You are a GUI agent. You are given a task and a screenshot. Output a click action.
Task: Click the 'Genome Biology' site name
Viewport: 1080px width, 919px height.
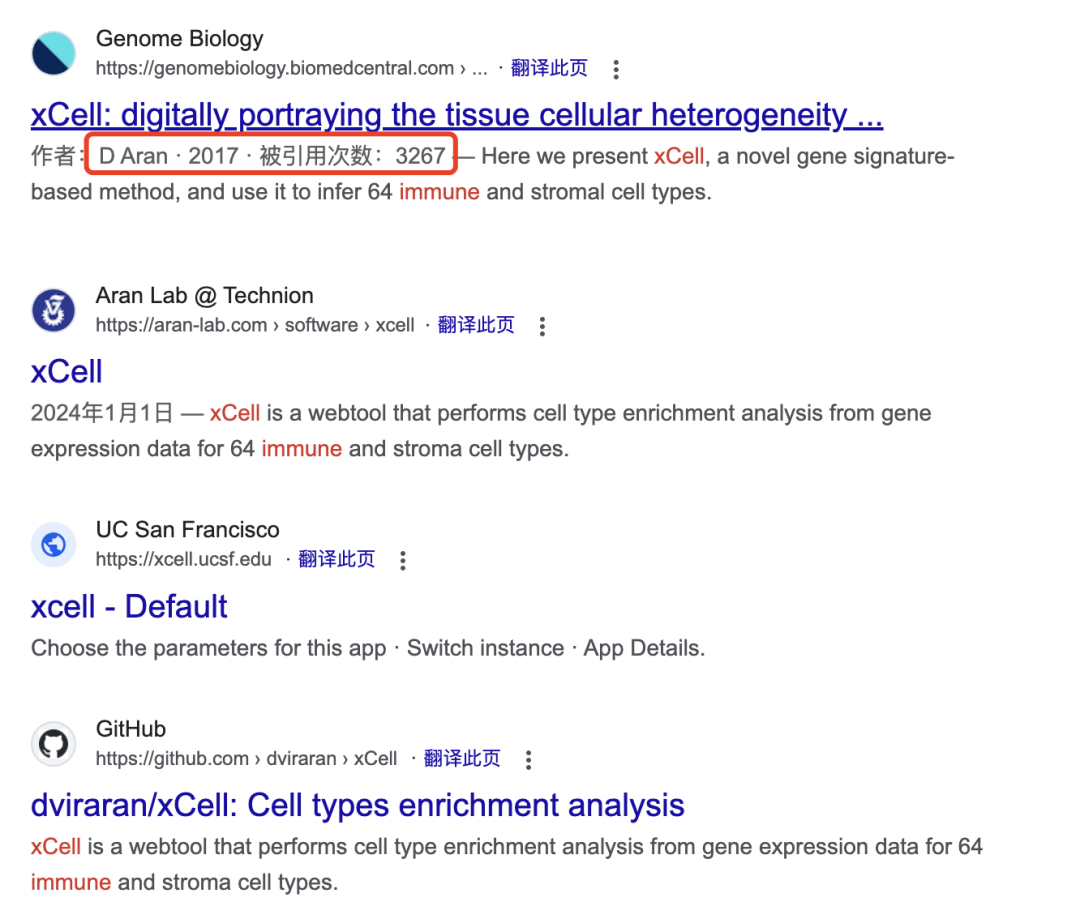tap(179, 39)
